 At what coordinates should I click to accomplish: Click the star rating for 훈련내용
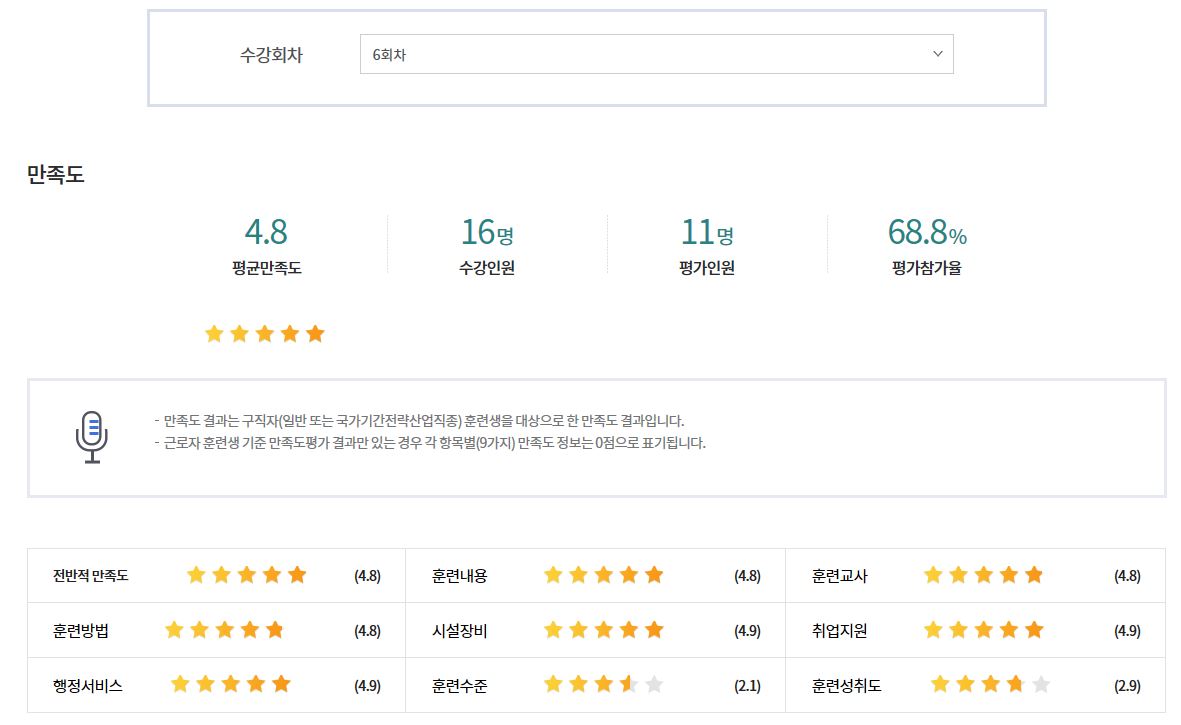click(603, 575)
